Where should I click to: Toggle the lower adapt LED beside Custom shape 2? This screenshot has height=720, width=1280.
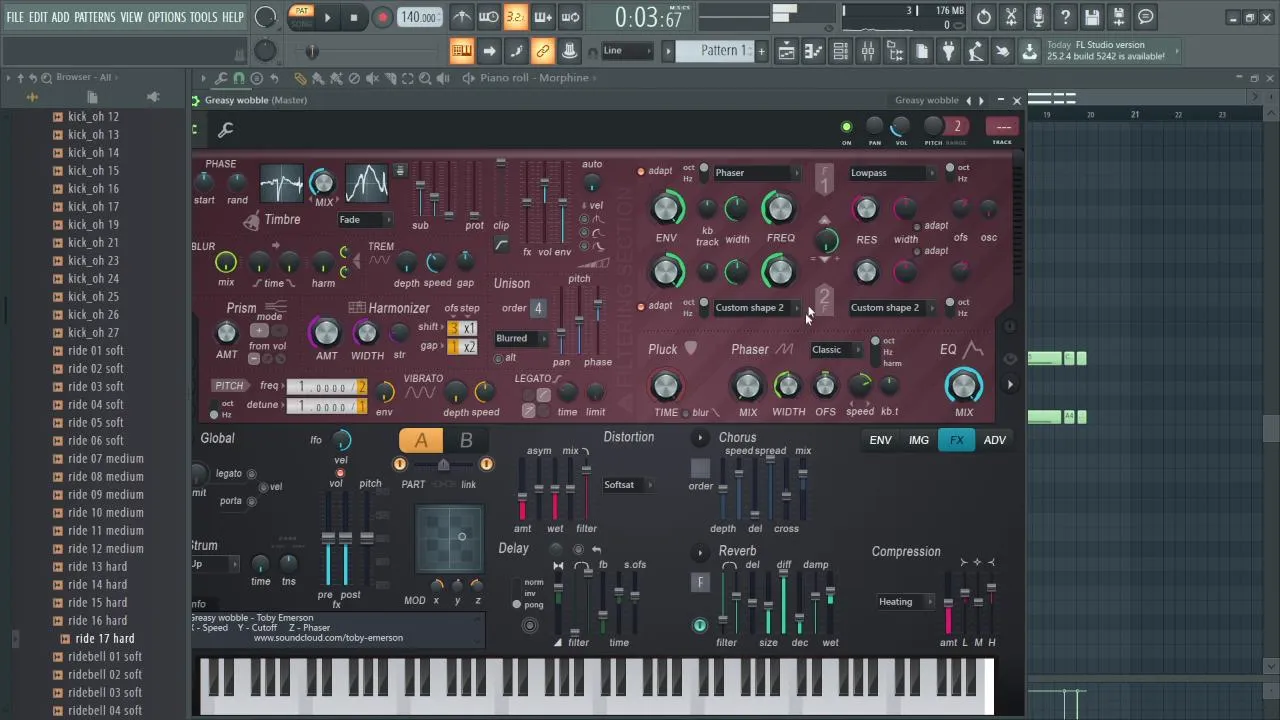(641, 306)
